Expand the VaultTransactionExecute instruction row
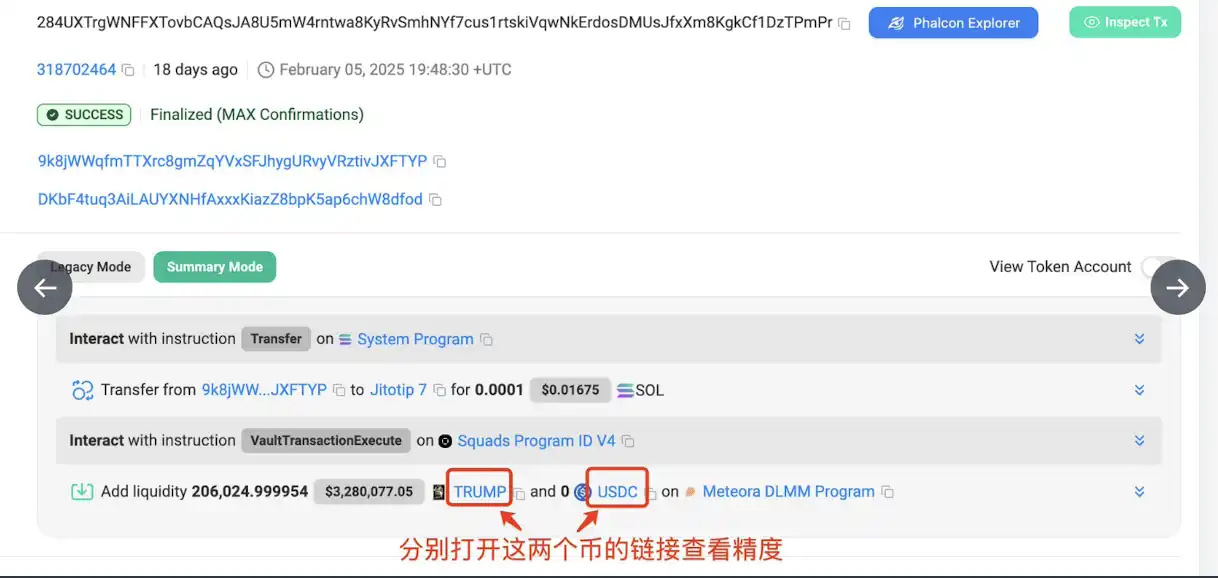Viewport: 1218px width, 578px height. click(x=1139, y=441)
